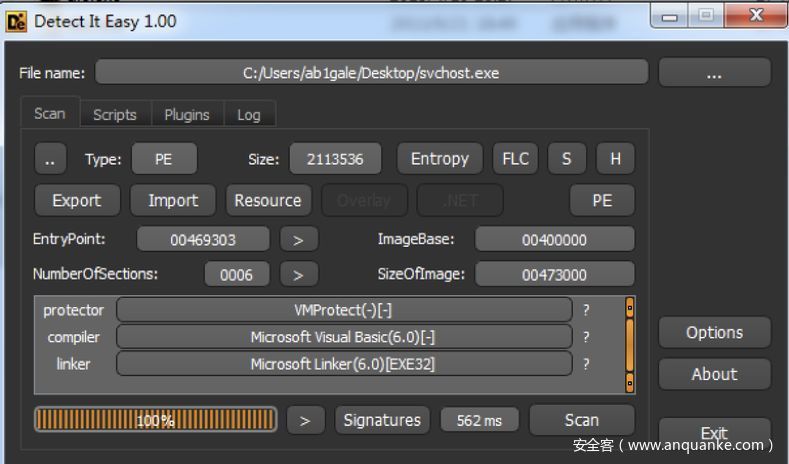
Task: Show the Entropy analysis
Action: click(439, 159)
